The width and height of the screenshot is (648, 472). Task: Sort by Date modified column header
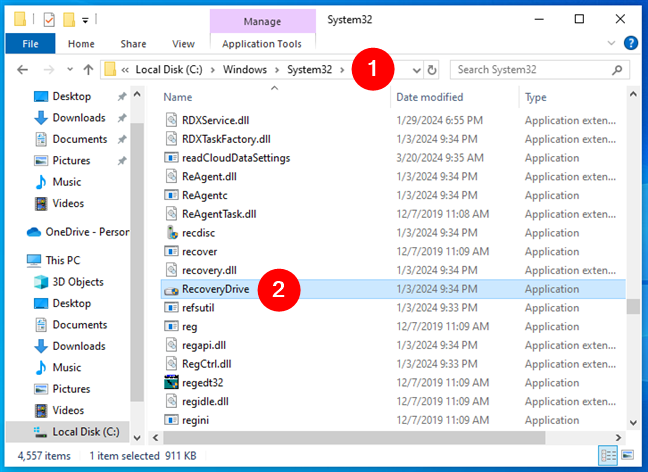pos(430,97)
